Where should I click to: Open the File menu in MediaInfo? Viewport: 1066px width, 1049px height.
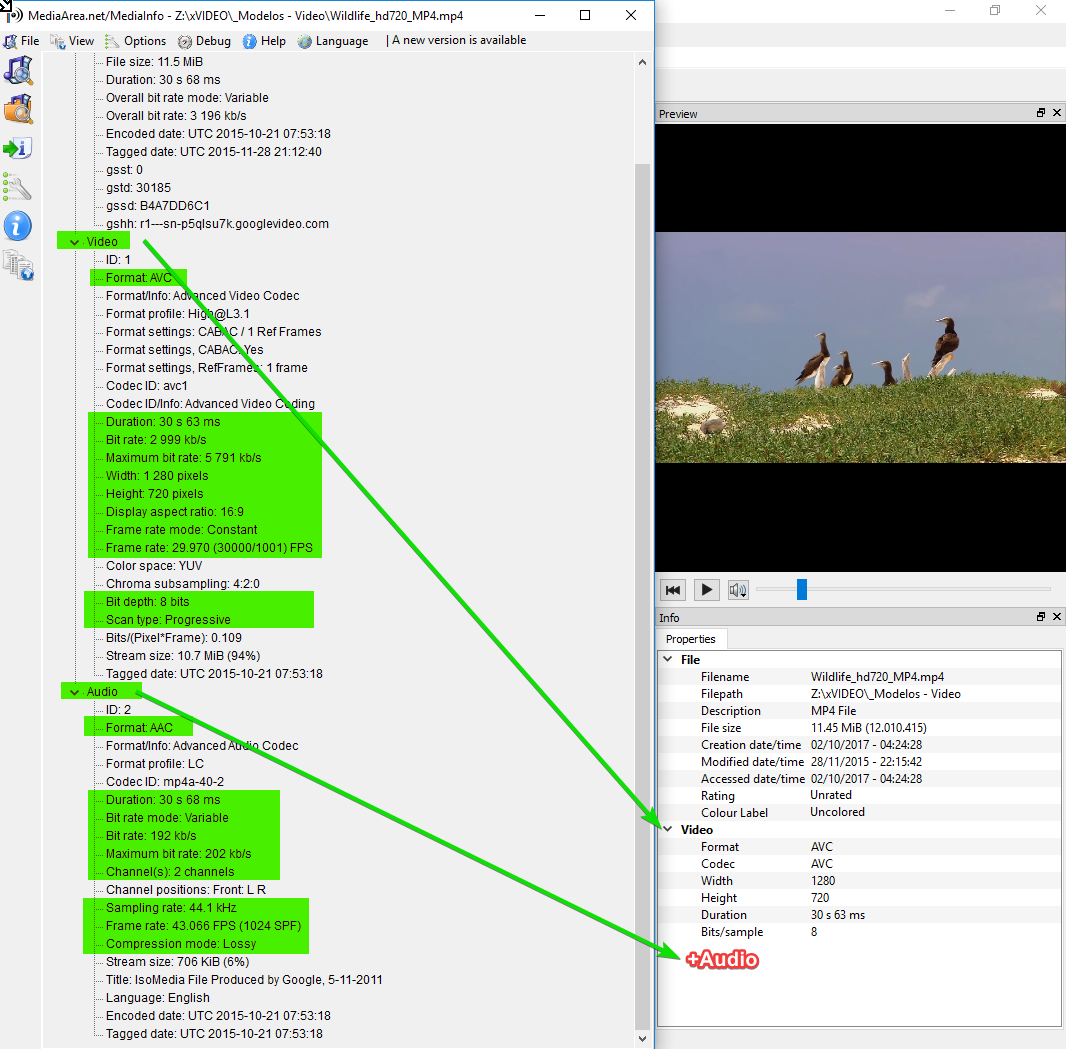coord(21,41)
